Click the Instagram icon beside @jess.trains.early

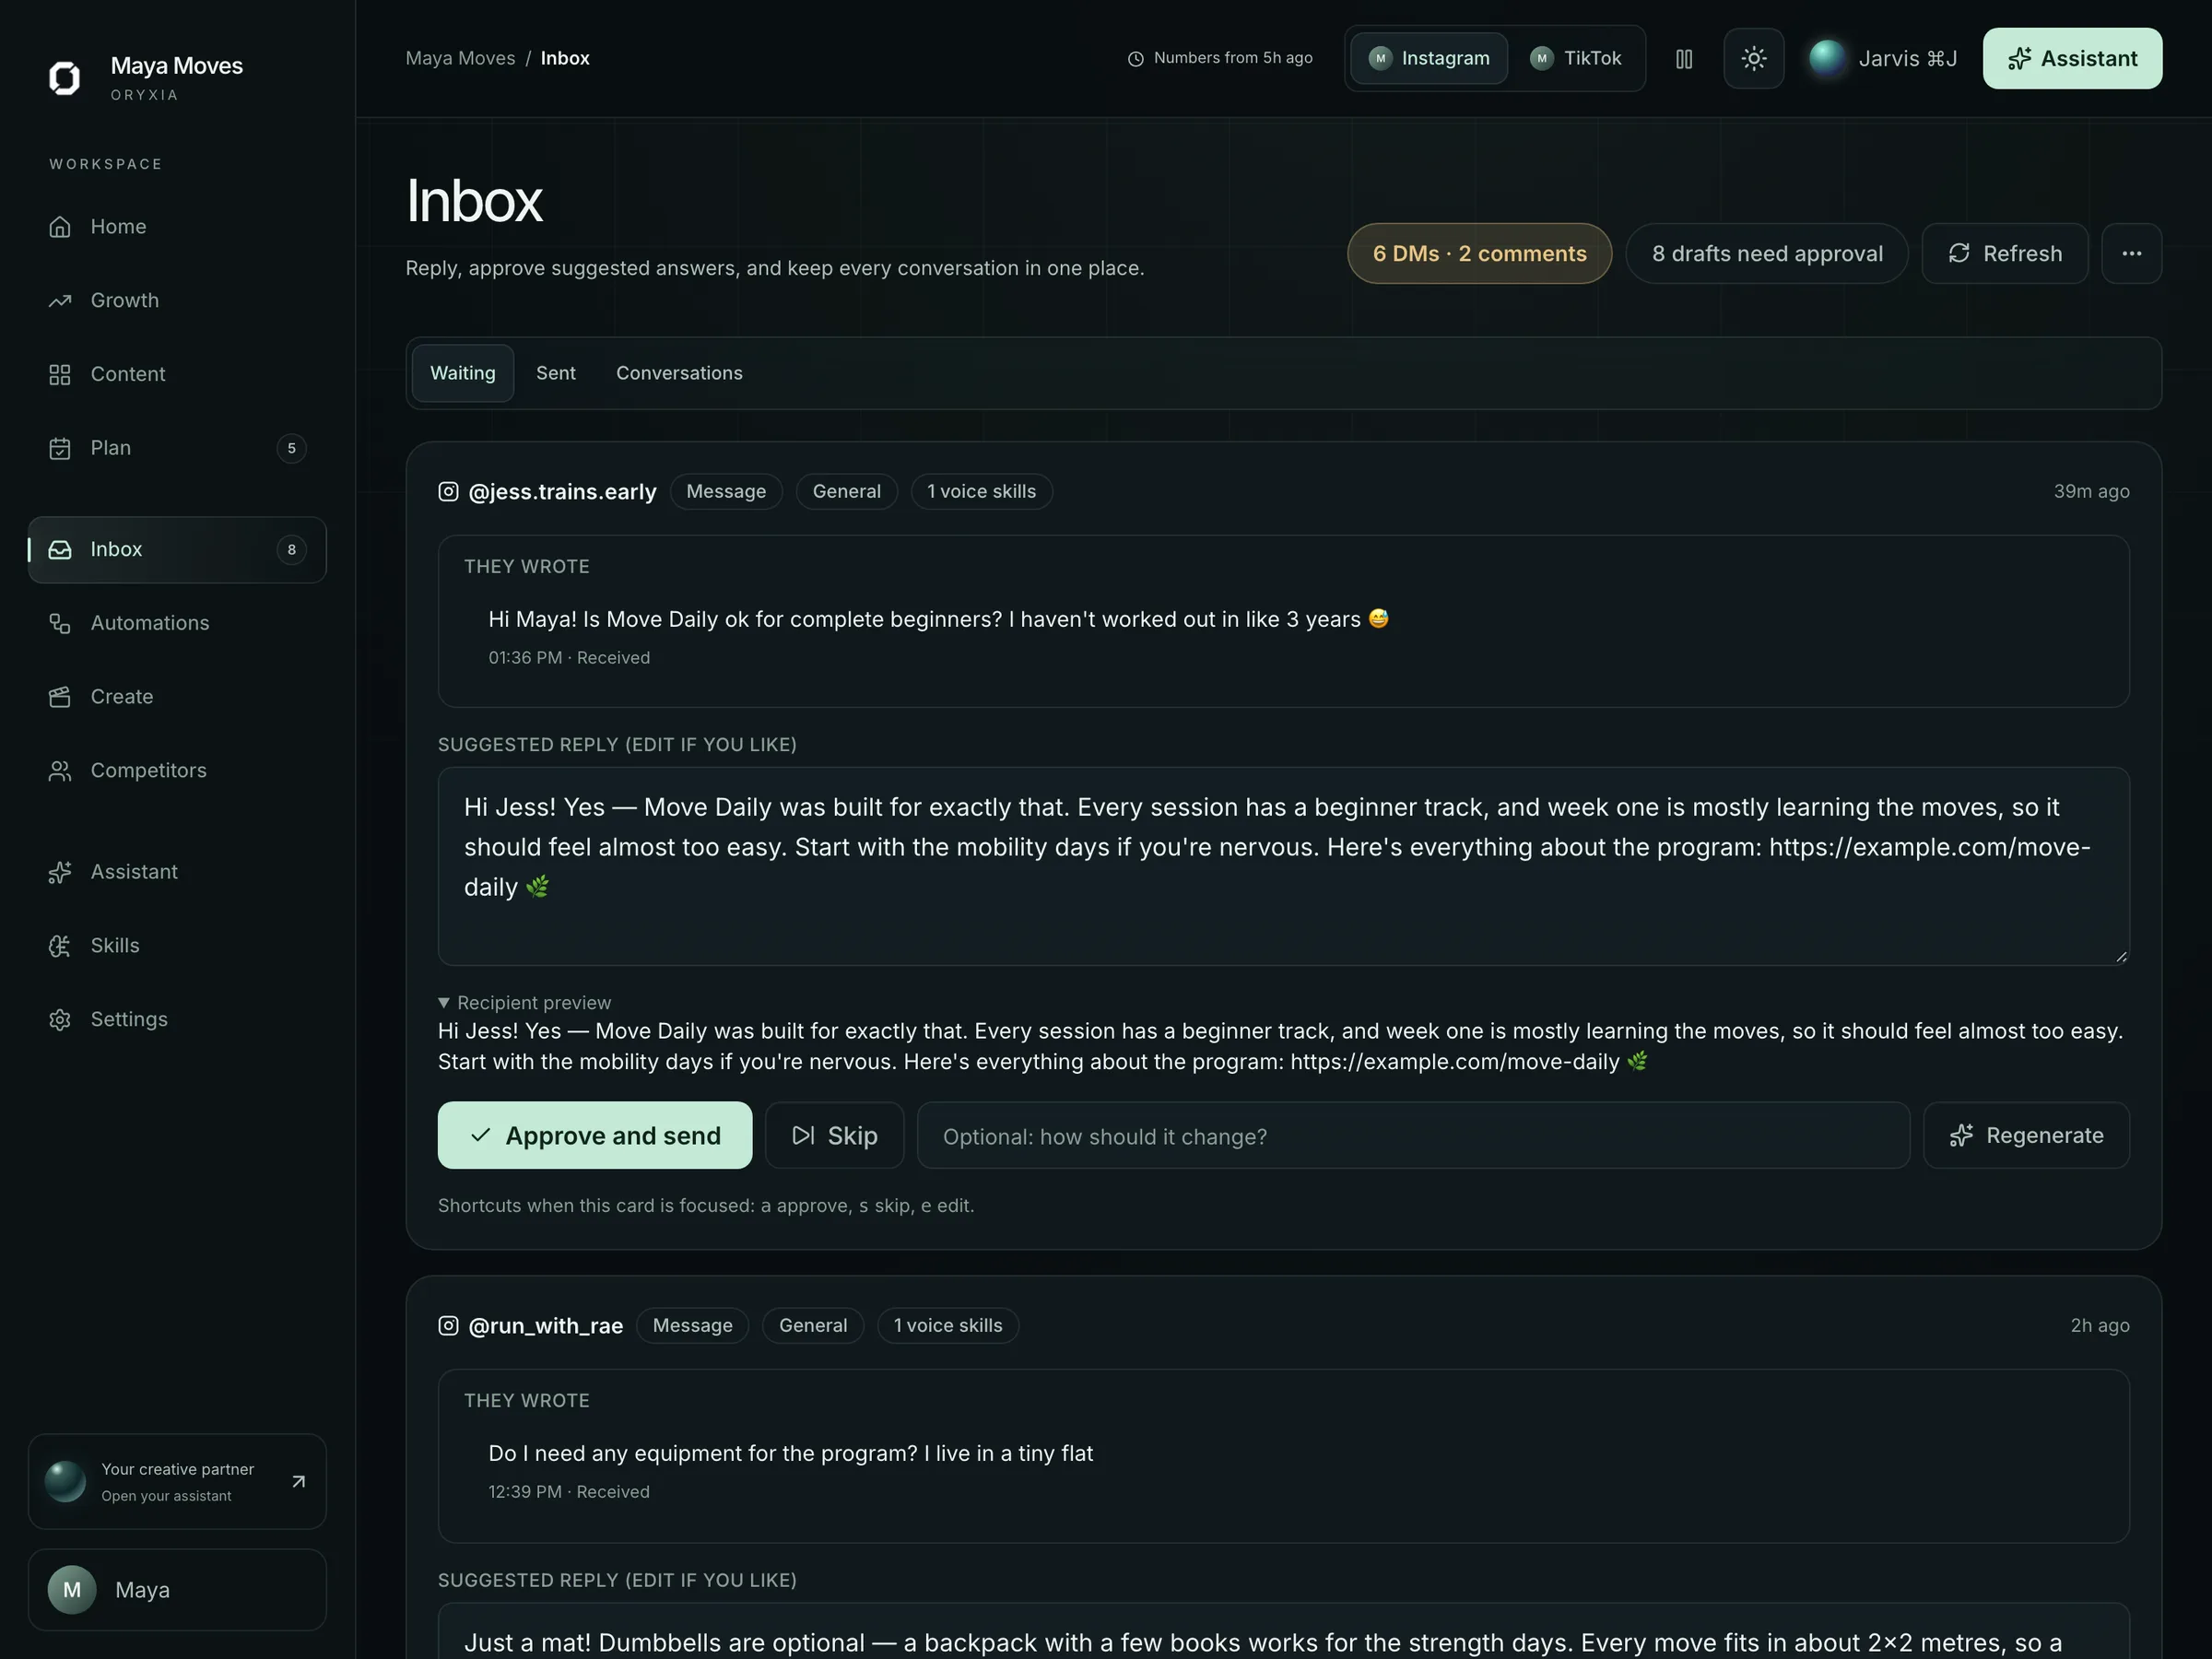[448, 491]
